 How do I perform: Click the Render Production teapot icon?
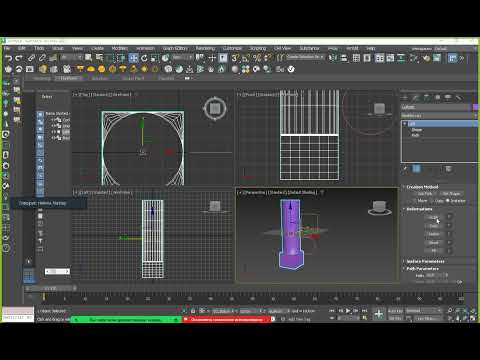[x=8, y=69]
